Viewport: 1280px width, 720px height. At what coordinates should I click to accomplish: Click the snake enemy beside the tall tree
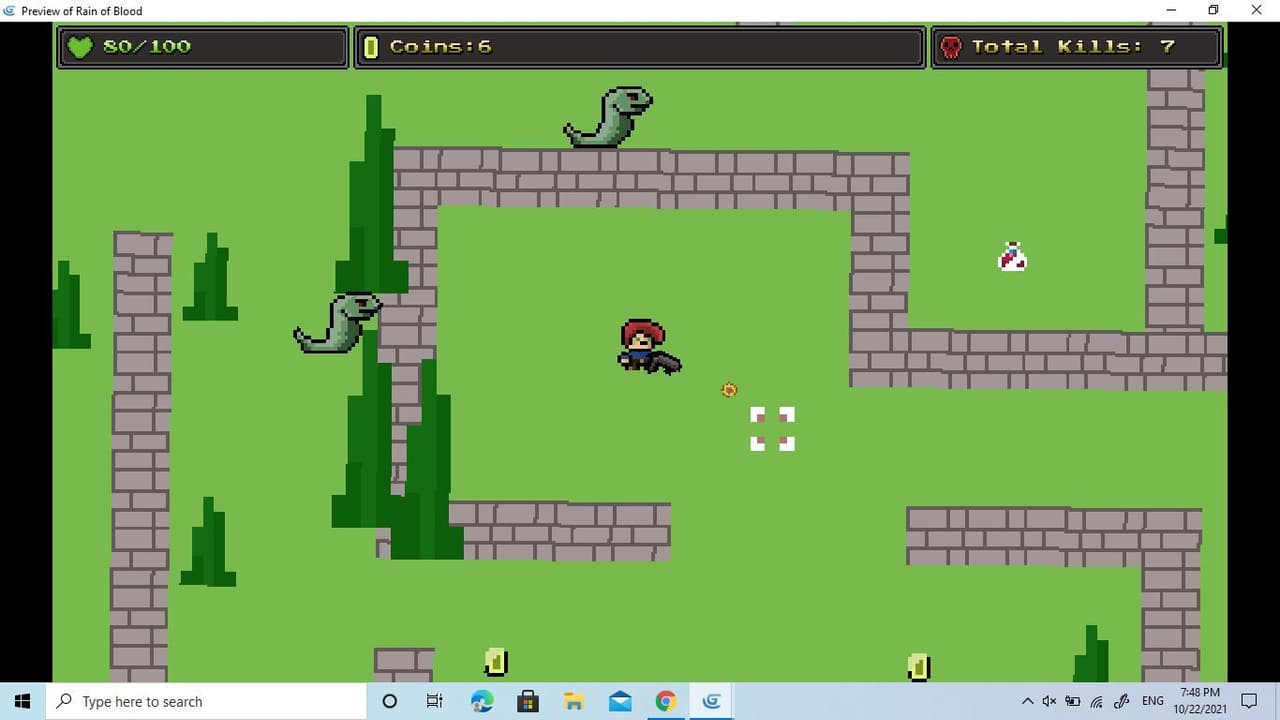pos(338,323)
